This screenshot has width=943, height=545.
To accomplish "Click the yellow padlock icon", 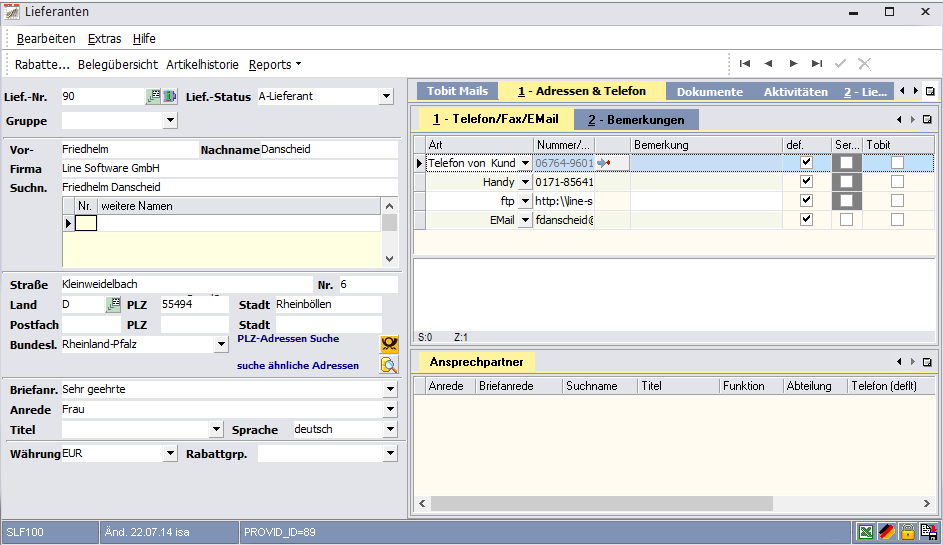I will [907, 532].
